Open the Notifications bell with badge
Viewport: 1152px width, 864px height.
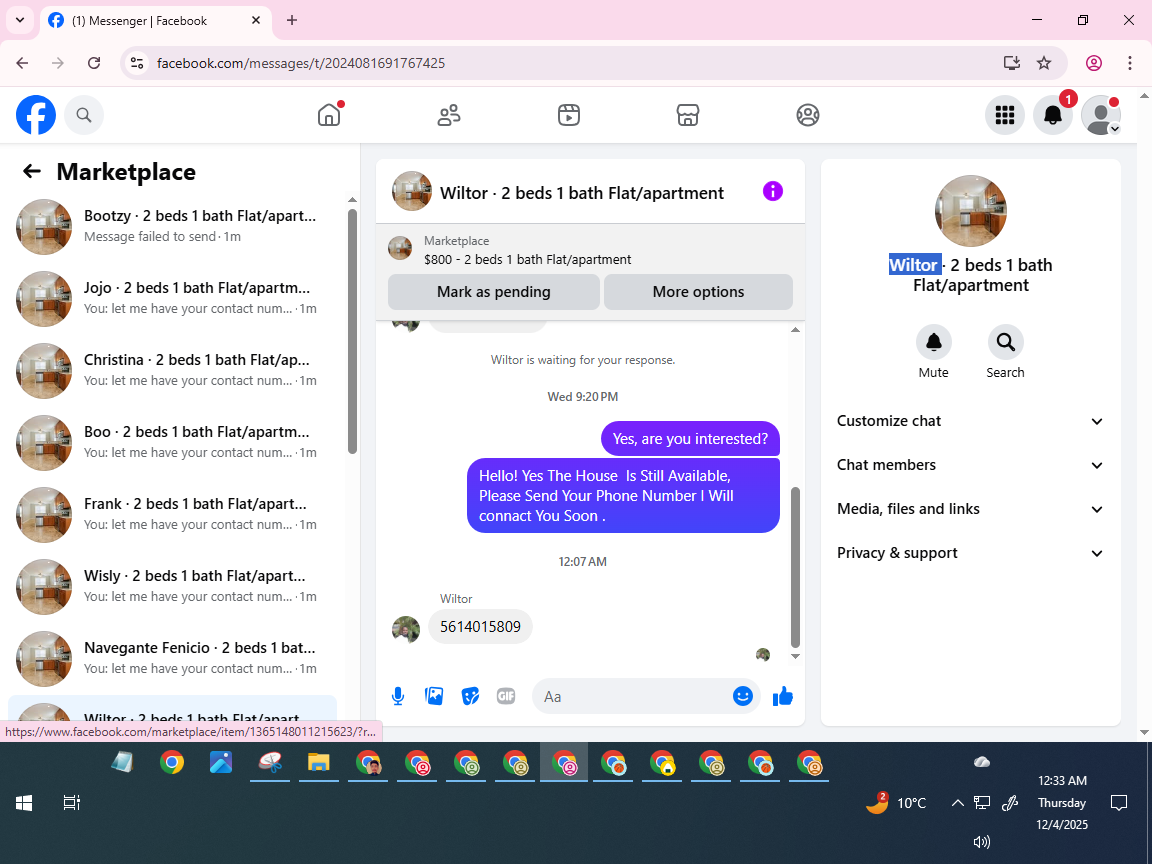pos(1053,115)
